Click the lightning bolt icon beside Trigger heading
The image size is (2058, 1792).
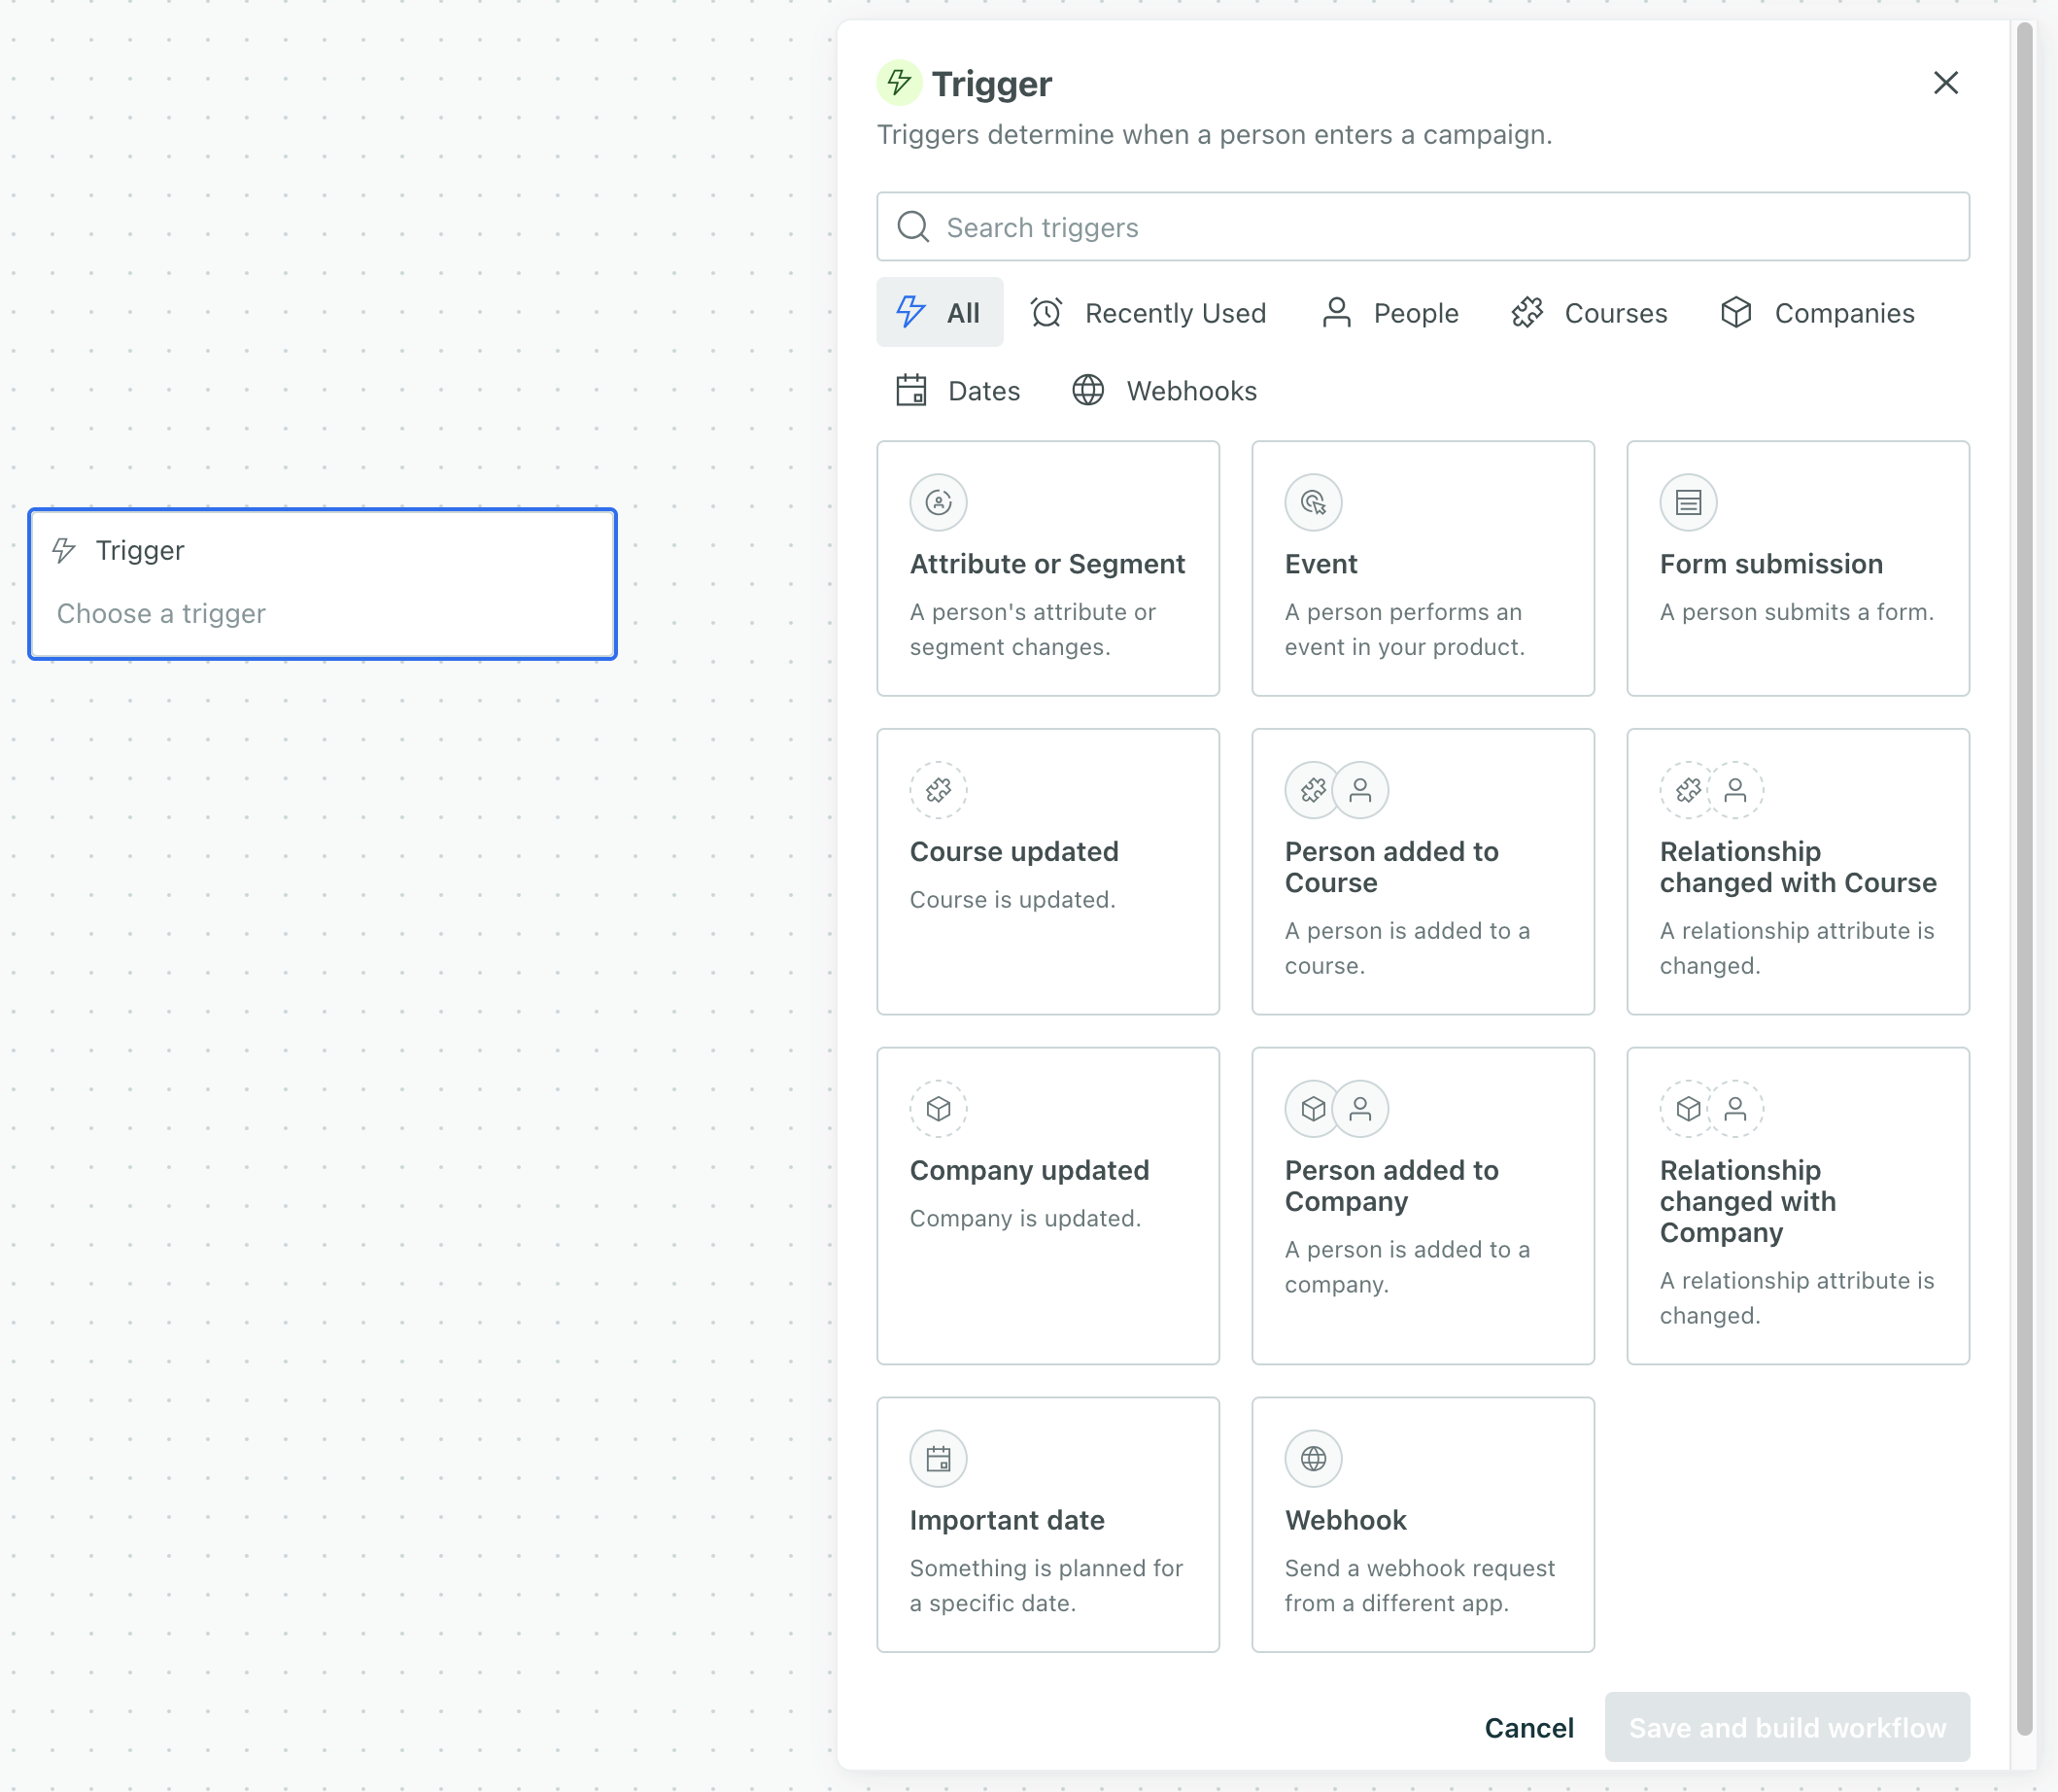pos(897,83)
